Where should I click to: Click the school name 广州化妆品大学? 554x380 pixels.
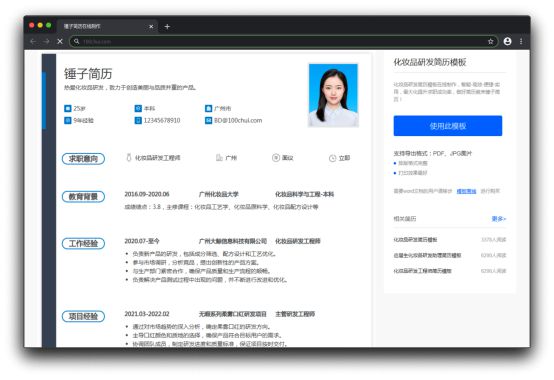219,194
